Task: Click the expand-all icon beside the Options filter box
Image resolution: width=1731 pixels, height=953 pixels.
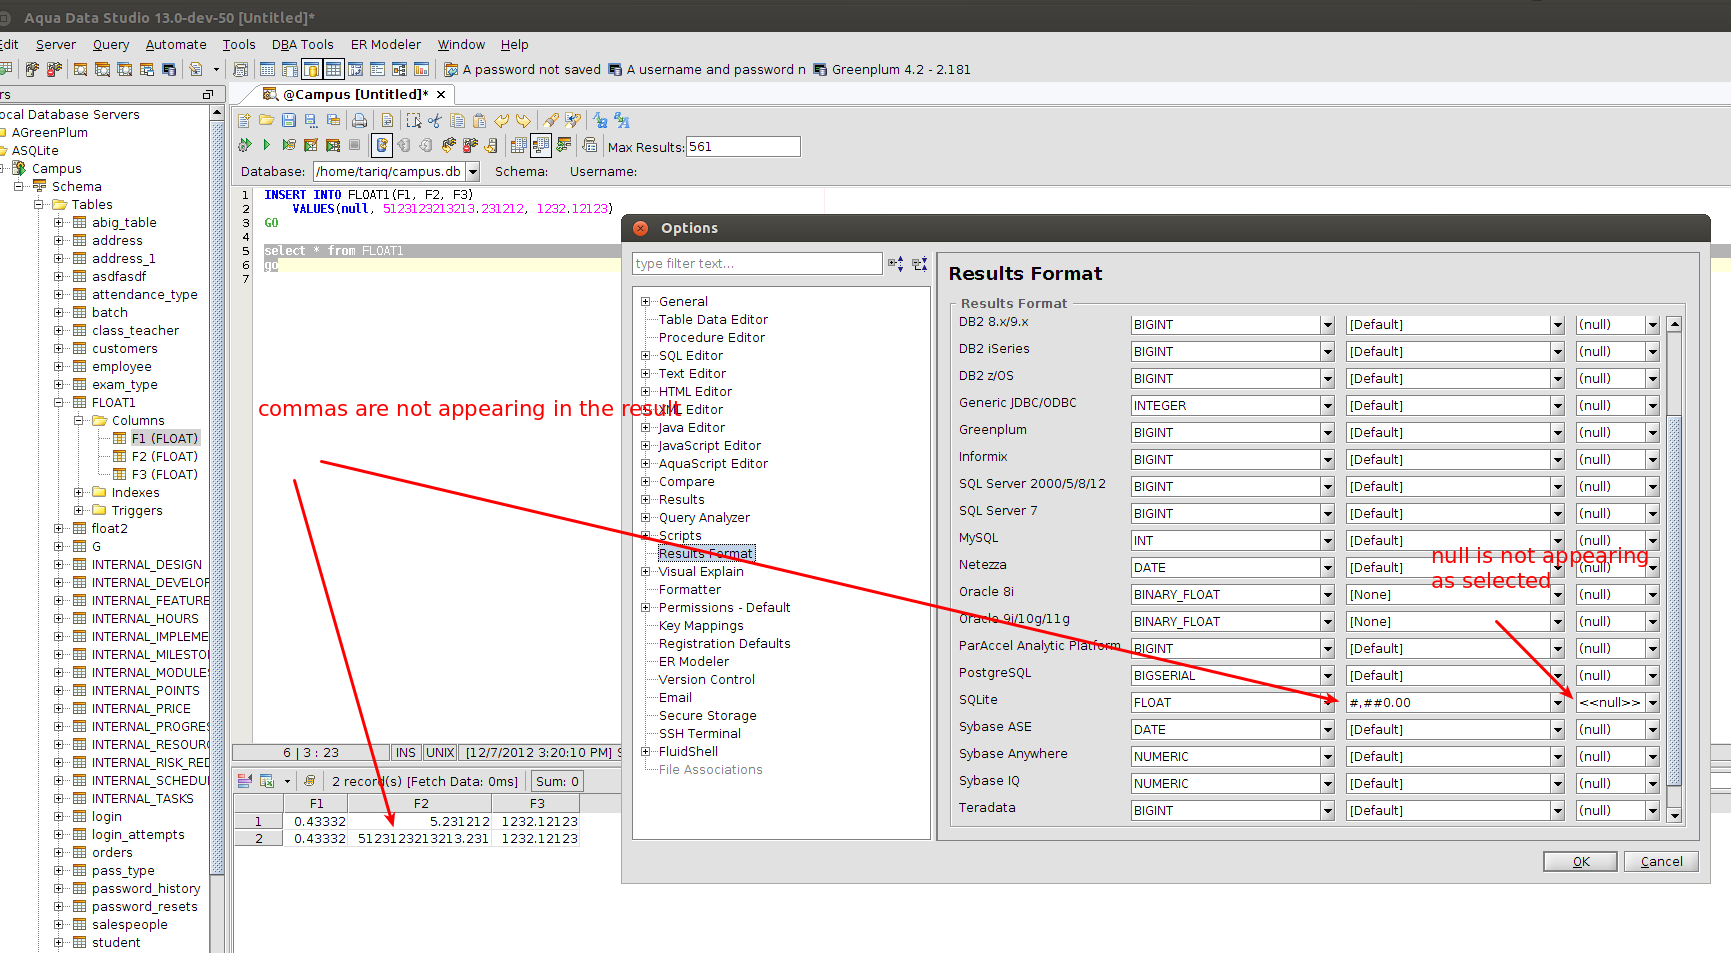Action: click(896, 264)
